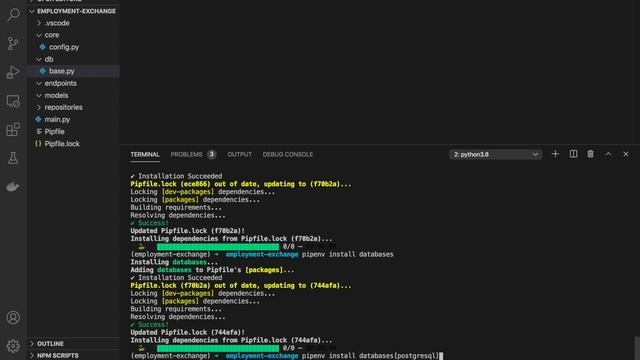
Task: Click 'pipenv install databases[postgresql]' command line
Action: [370, 356]
